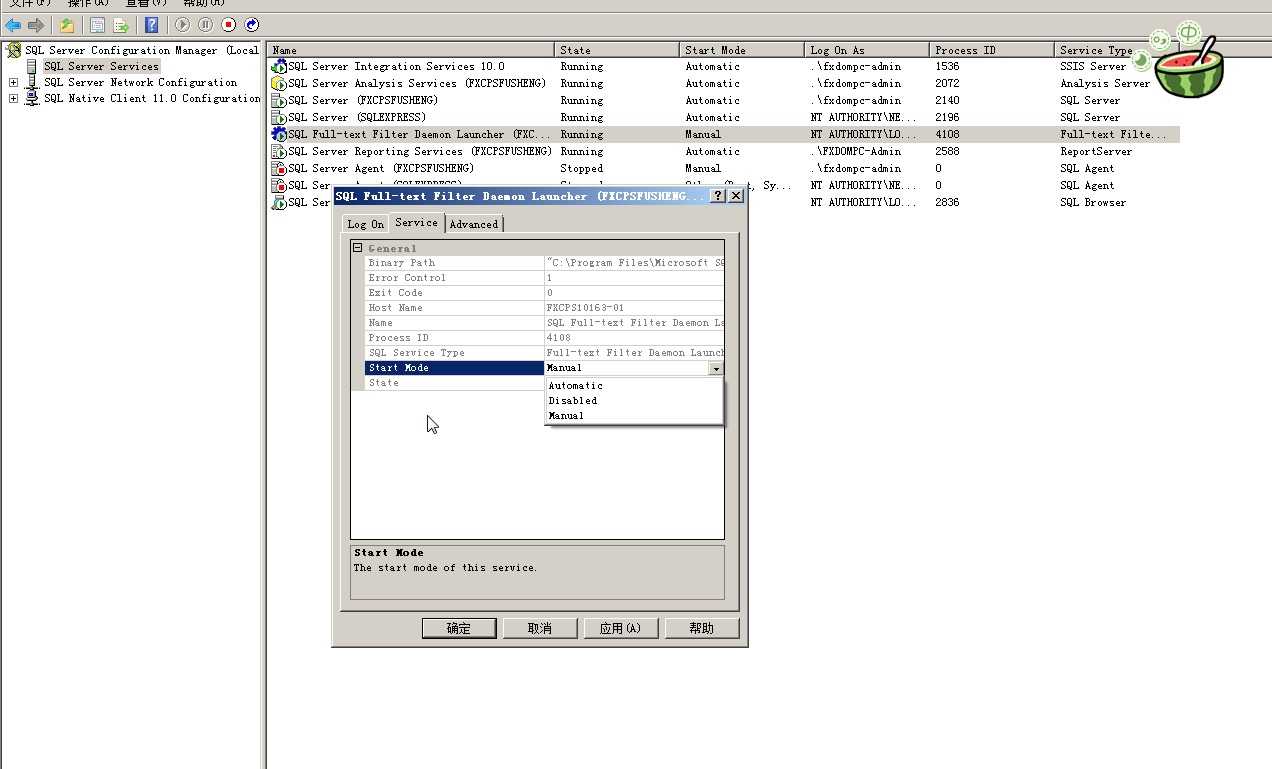Select the SQL Server Services tree item
1272x769 pixels.
click(101, 66)
